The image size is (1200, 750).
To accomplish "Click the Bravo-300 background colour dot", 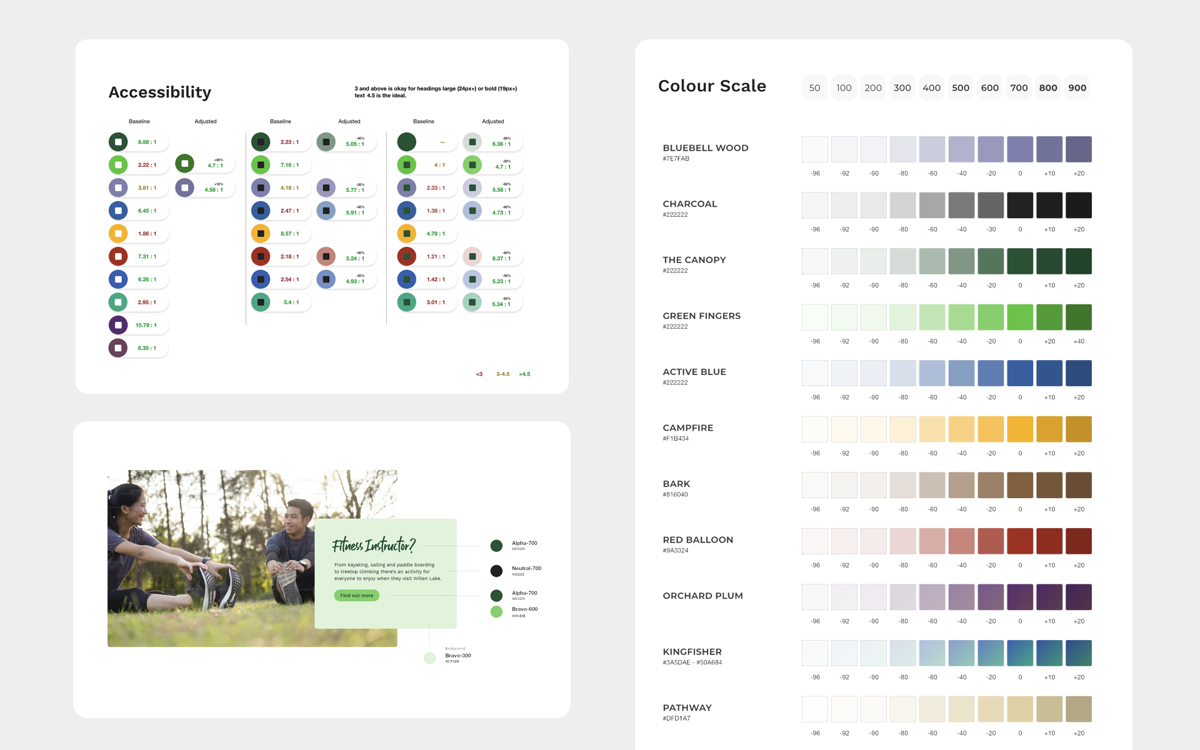I will (x=430, y=658).
